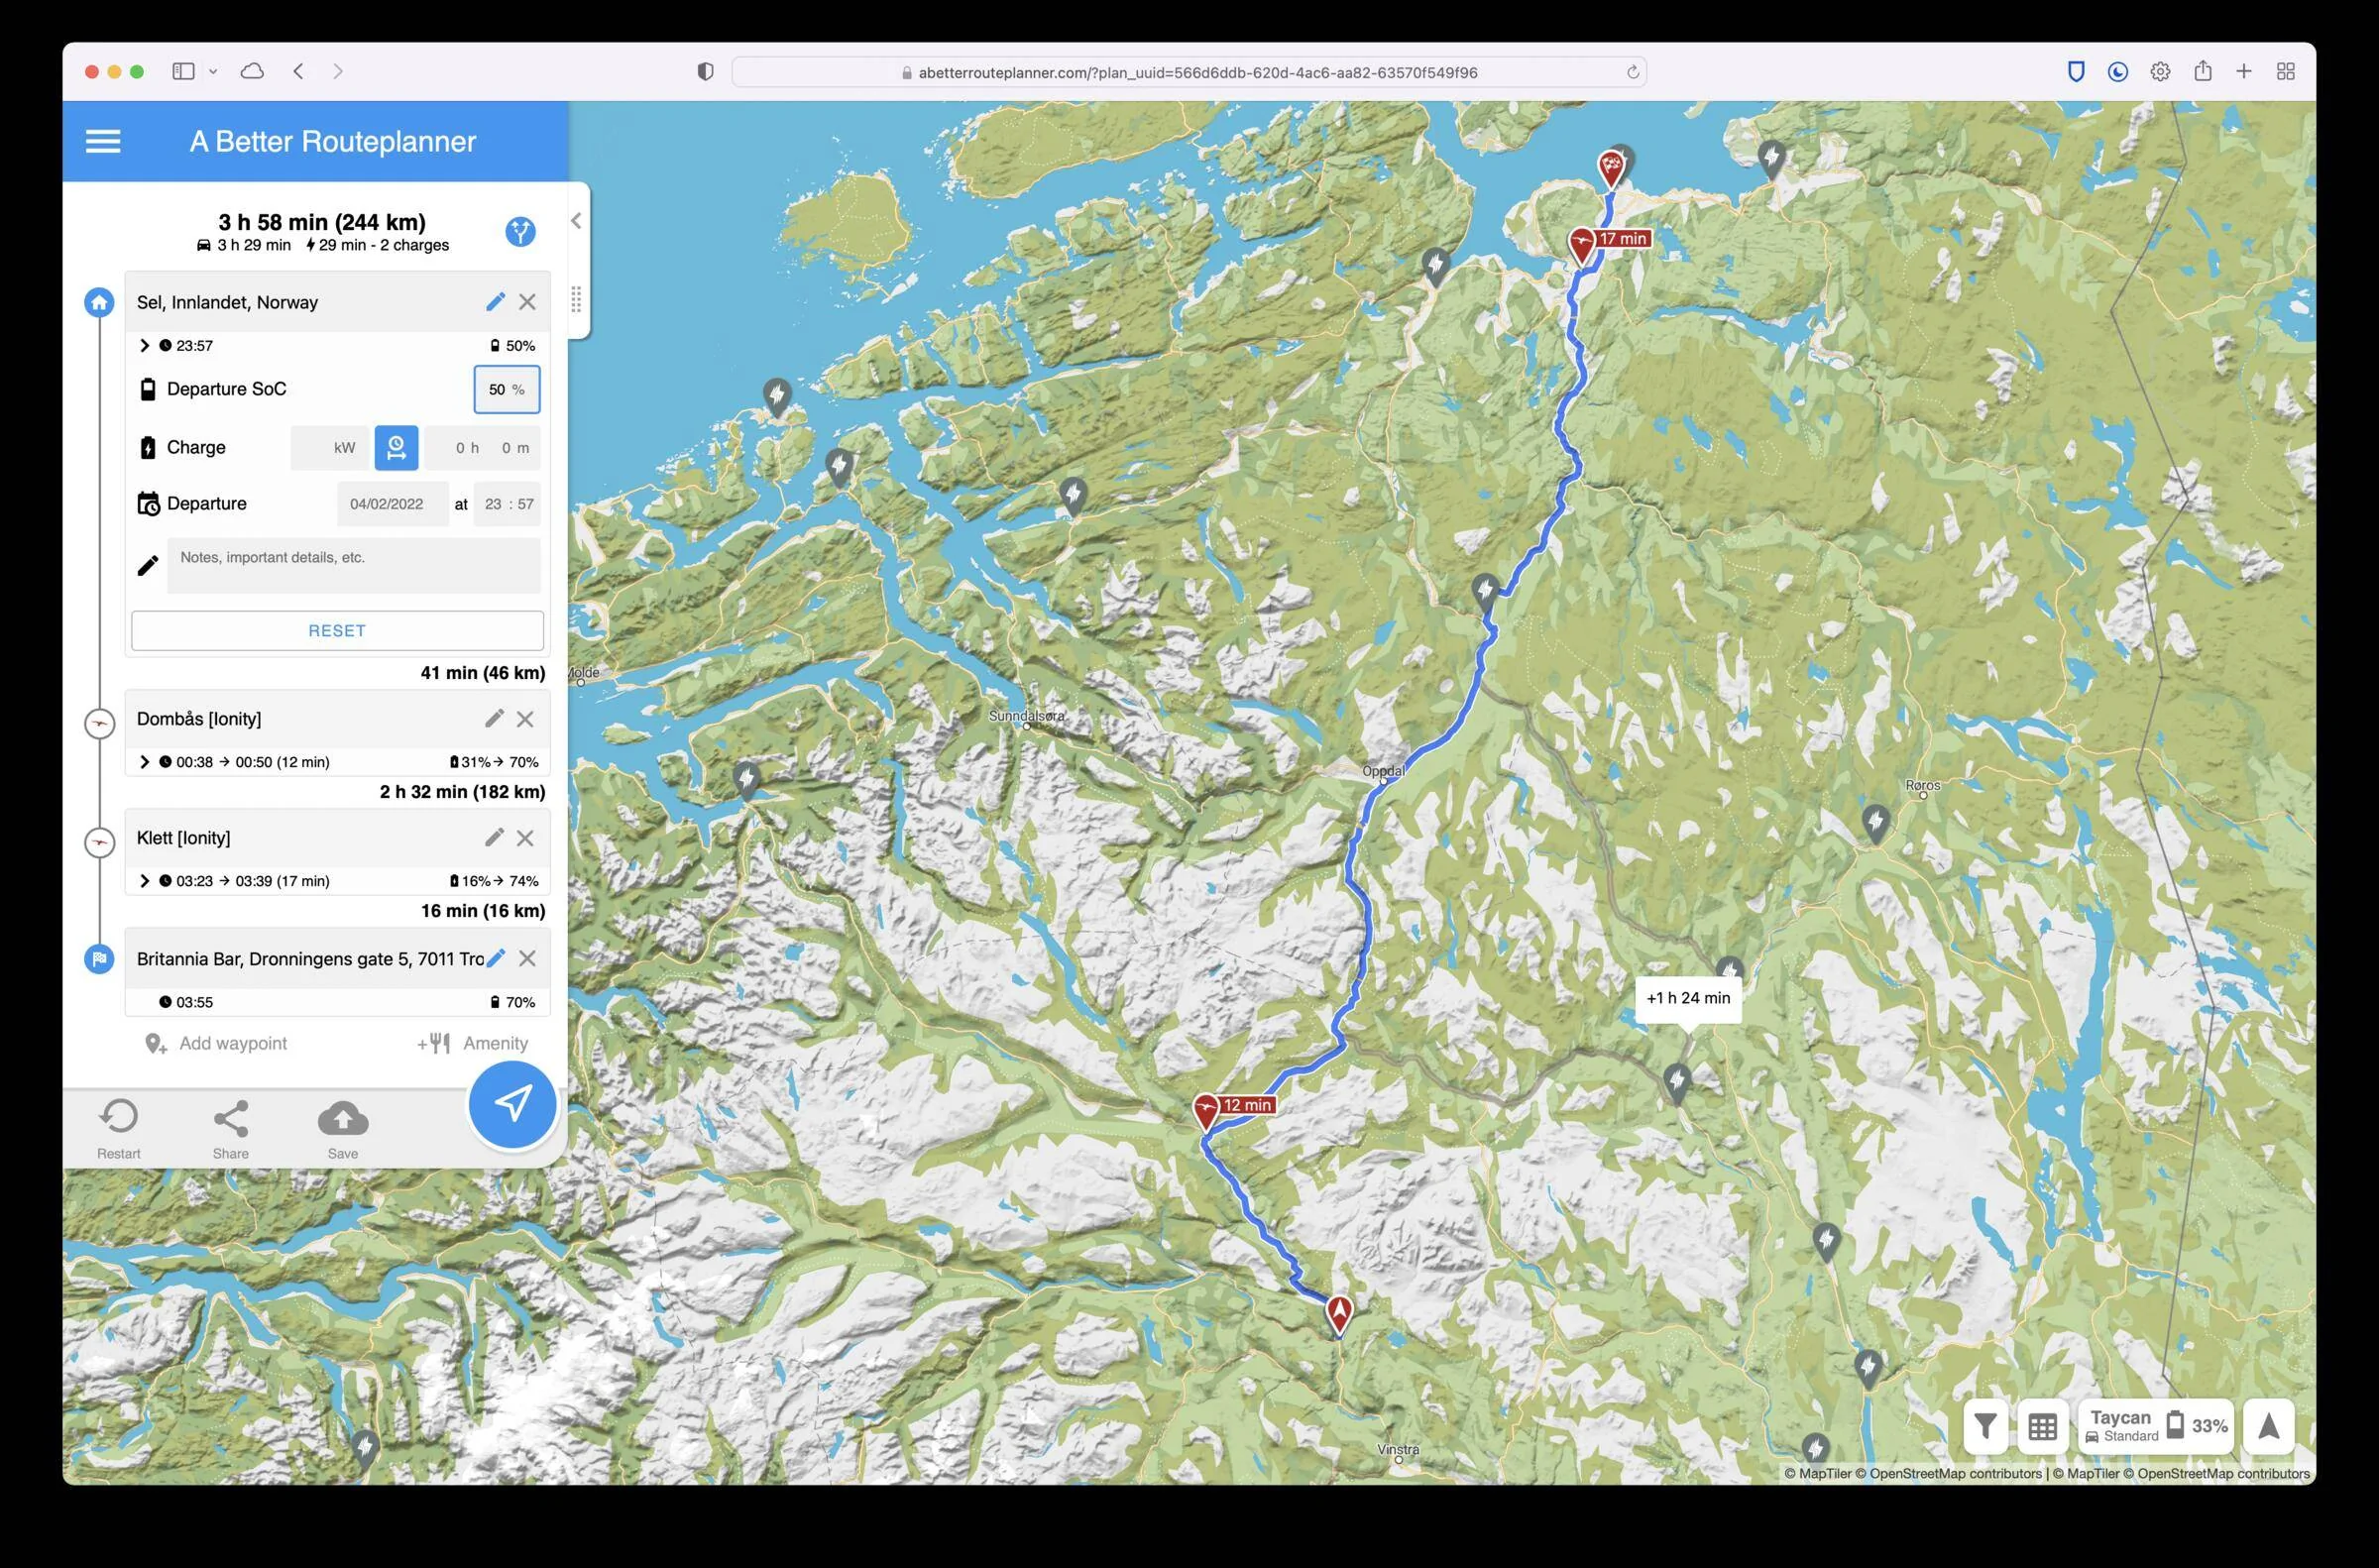Reload the page in Safari

[1632, 72]
